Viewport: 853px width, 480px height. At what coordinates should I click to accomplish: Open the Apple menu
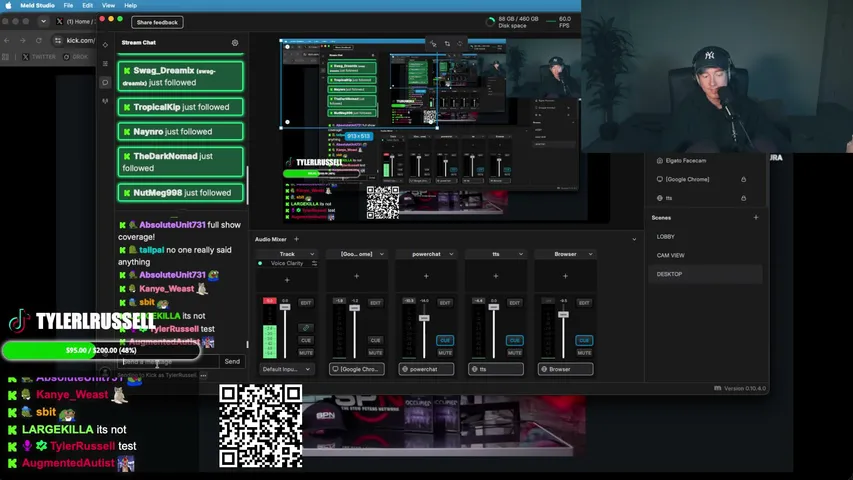click(8, 5)
